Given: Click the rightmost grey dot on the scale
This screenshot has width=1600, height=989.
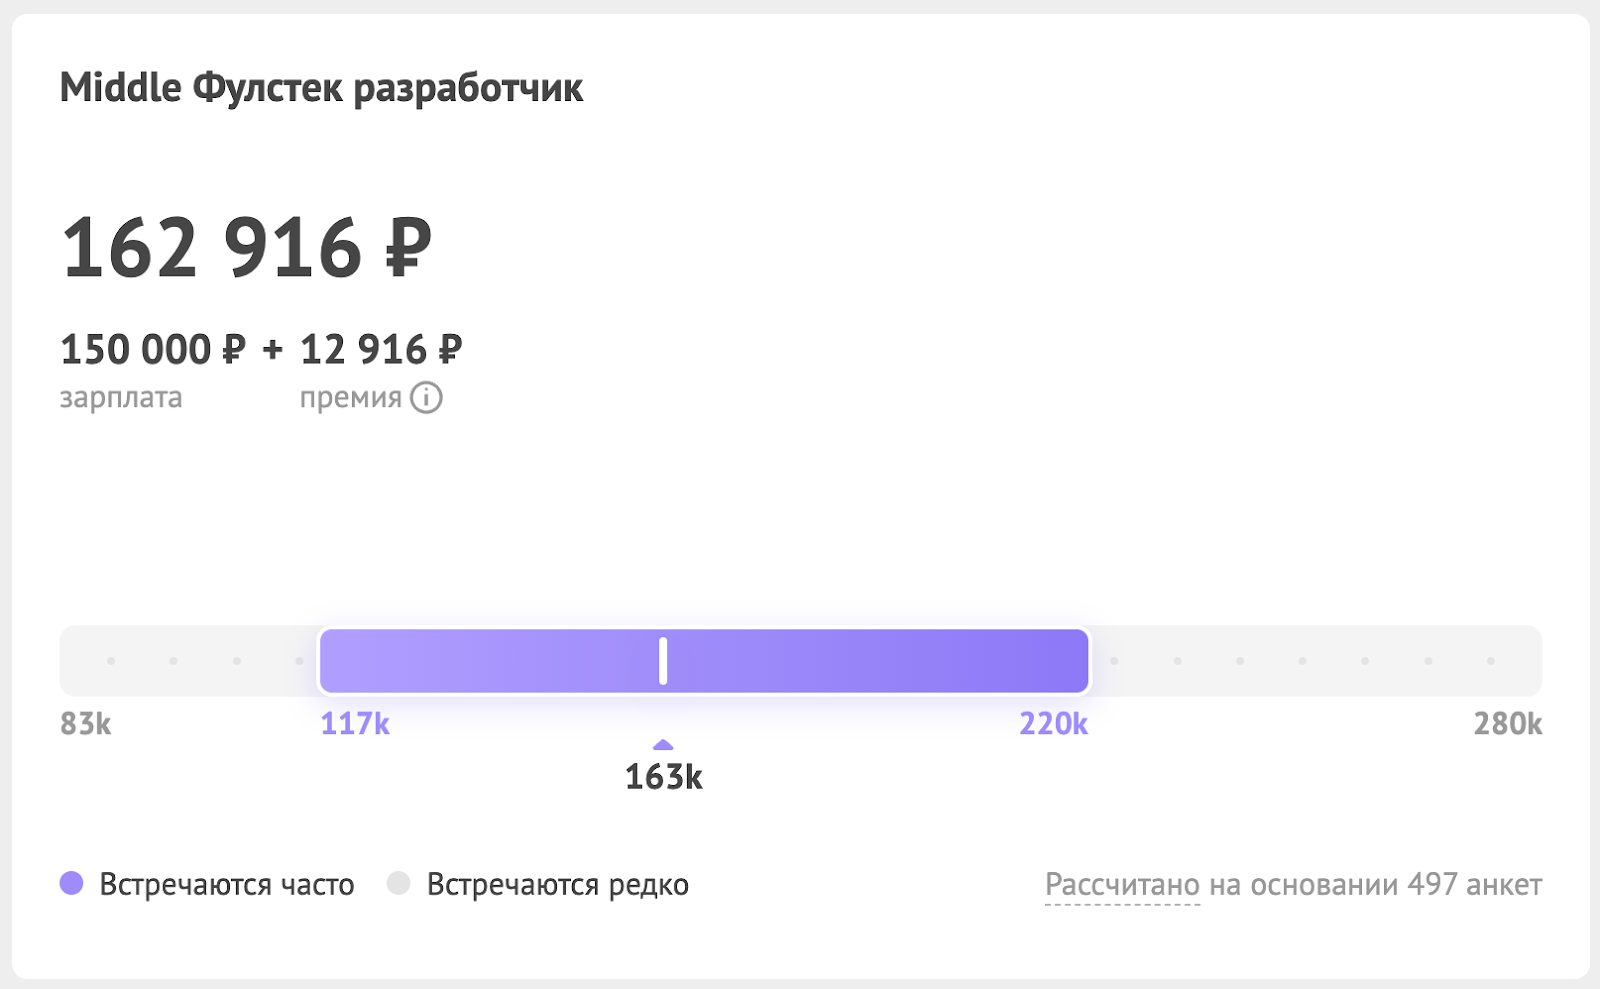Looking at the screenshot, I should pos(1490,661).
